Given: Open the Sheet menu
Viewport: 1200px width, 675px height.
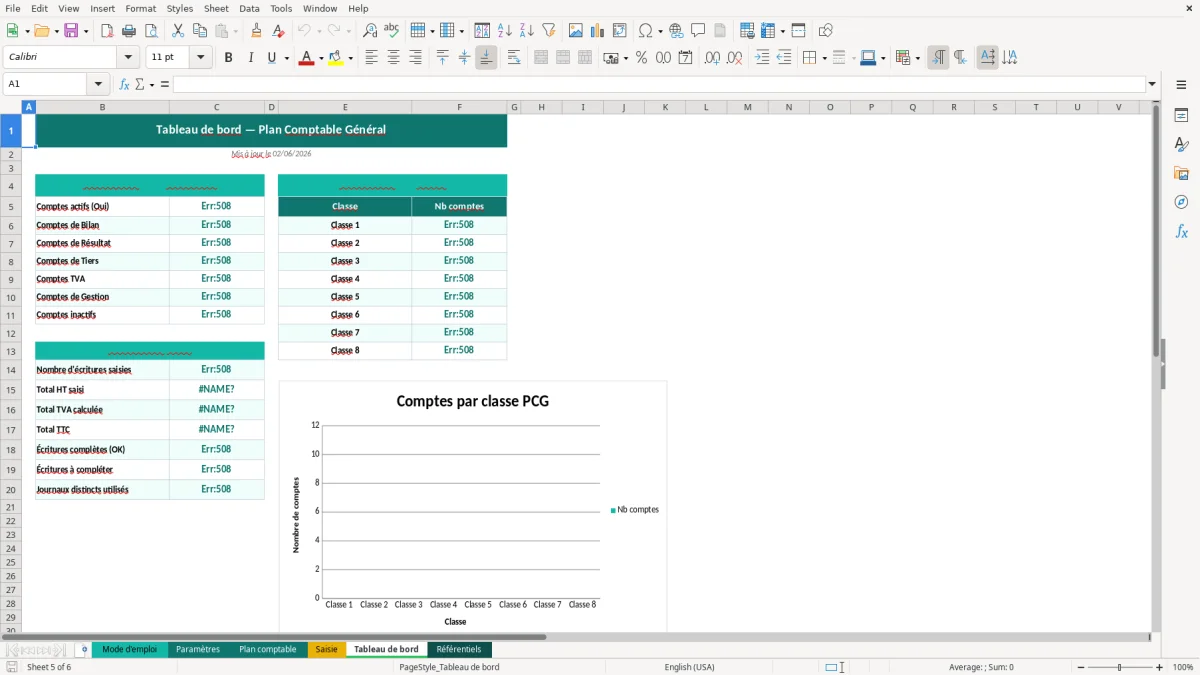Looking at the screenshot, I should point(216,8).
